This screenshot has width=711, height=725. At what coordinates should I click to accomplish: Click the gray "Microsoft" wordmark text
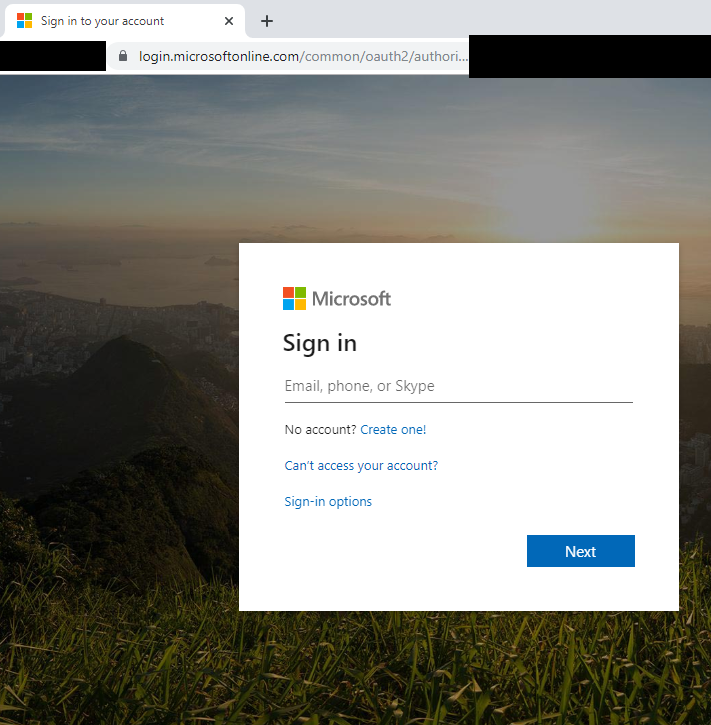point(351,298)
